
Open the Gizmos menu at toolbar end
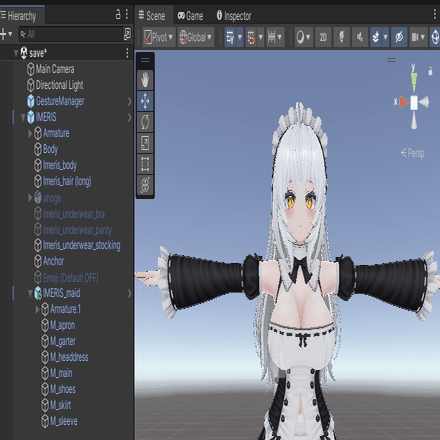coord(435,37)
